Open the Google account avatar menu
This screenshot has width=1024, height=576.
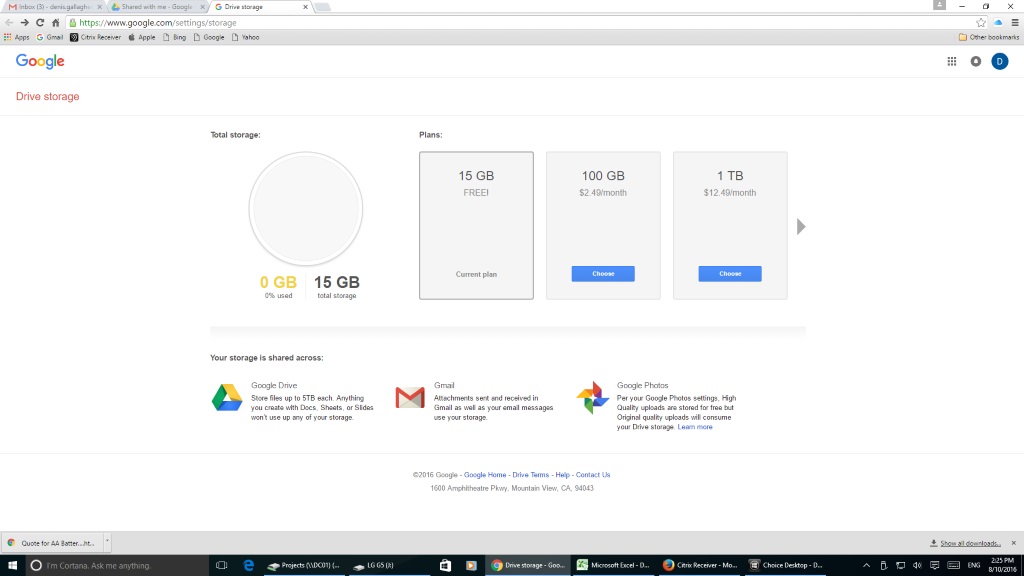tap(999, 62)
